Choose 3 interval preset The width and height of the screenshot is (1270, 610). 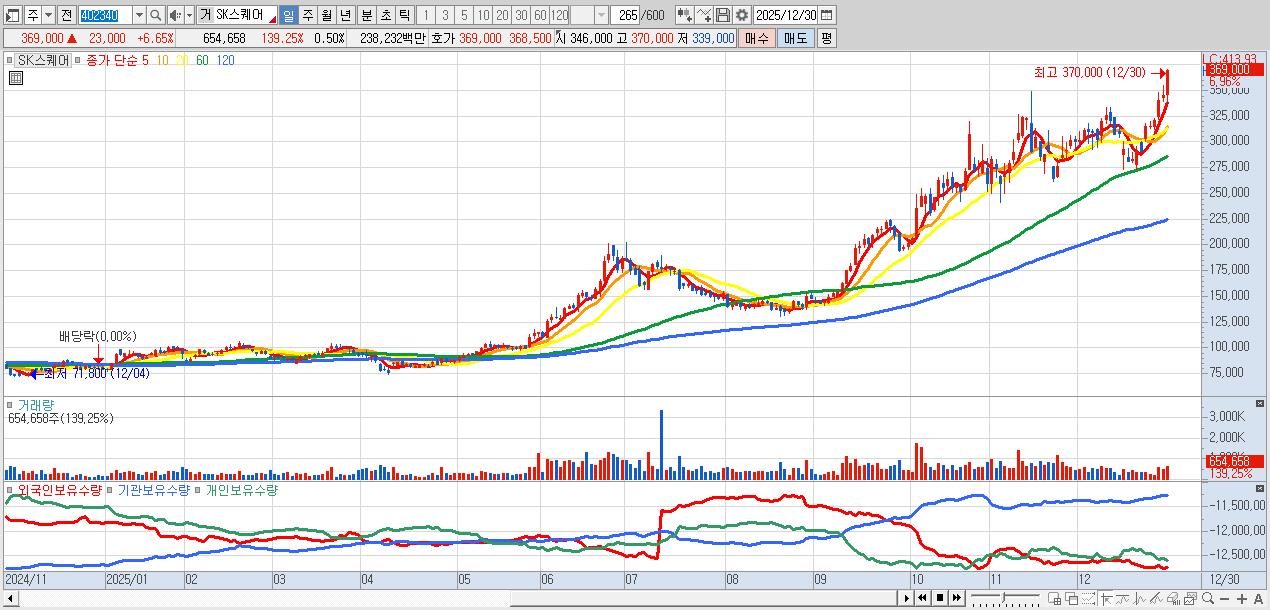(x=445, y=15)
